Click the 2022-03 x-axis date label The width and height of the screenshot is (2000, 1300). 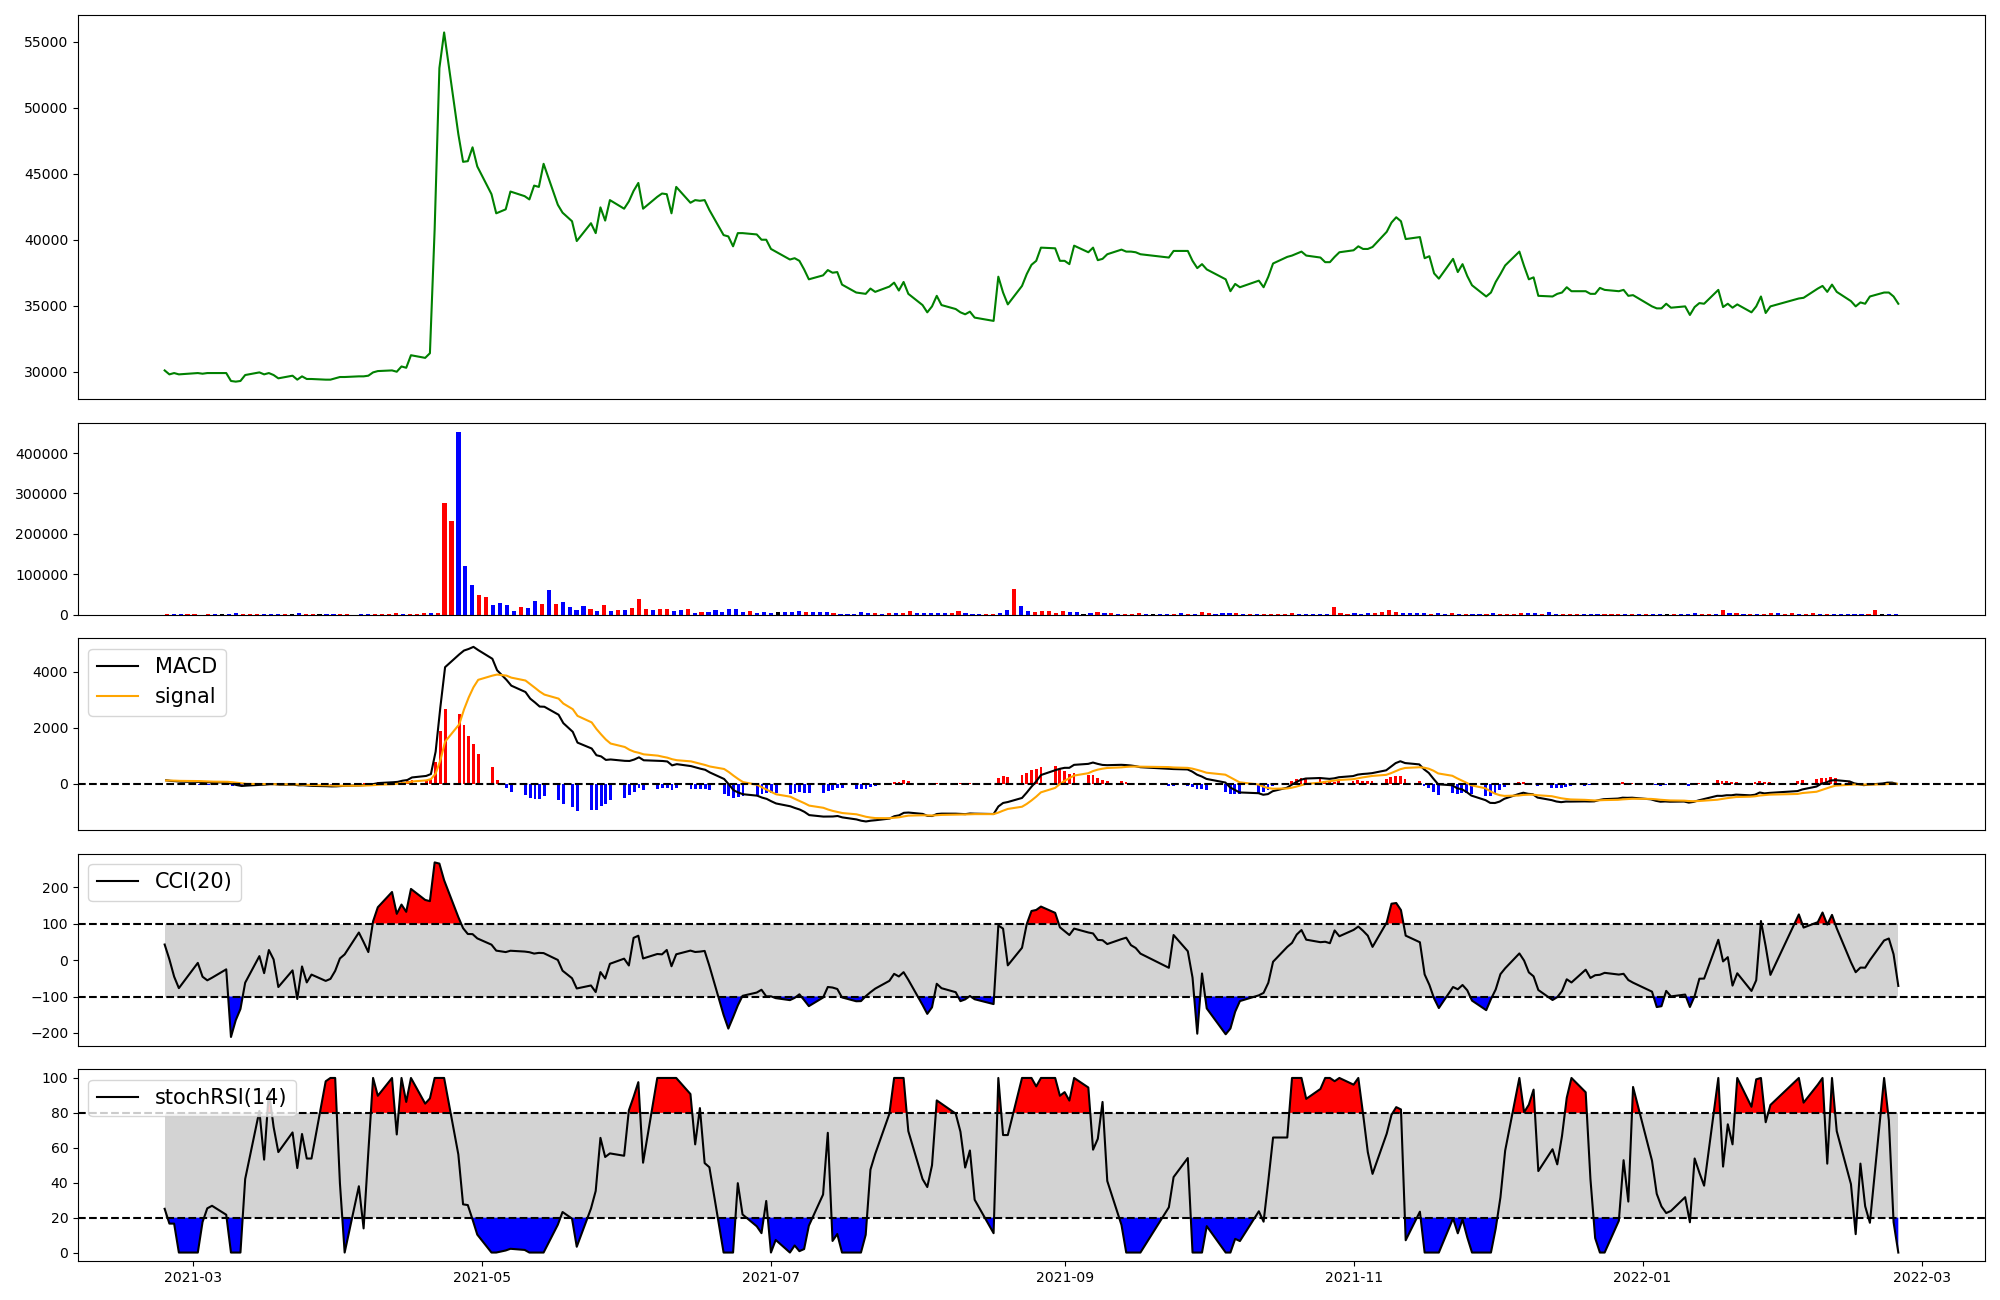click(1922, 1277)
